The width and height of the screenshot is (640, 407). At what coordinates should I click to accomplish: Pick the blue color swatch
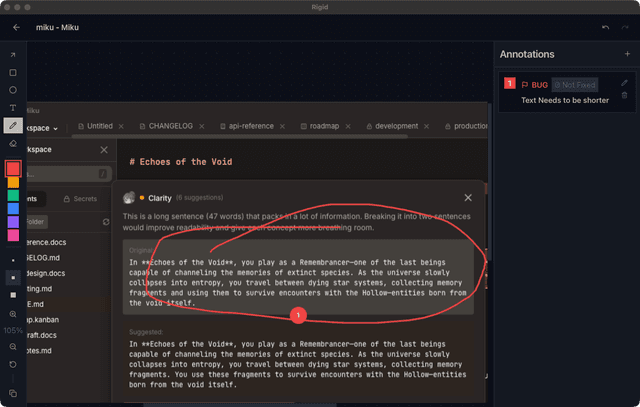(x=13, y=208)
